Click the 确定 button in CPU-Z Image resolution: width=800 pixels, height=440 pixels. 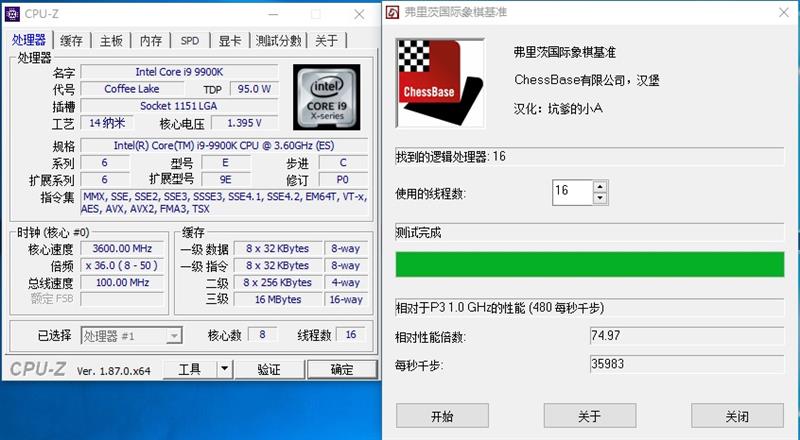point(342,369)
